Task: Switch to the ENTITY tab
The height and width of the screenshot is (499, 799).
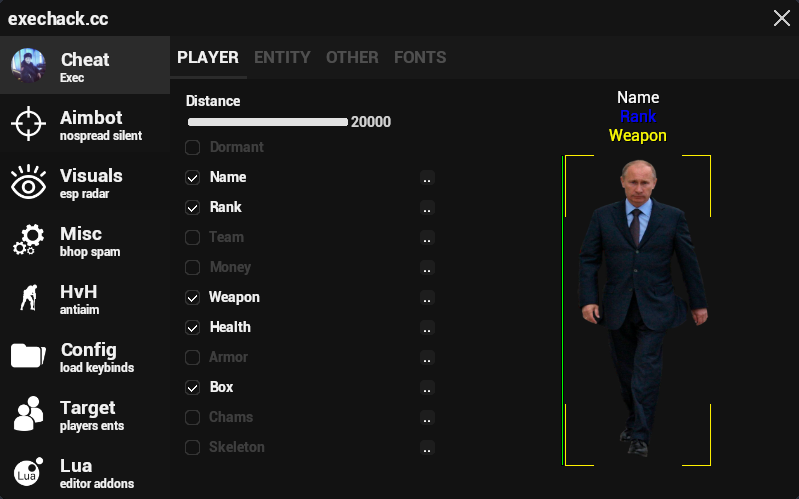Action: (282, 58)
